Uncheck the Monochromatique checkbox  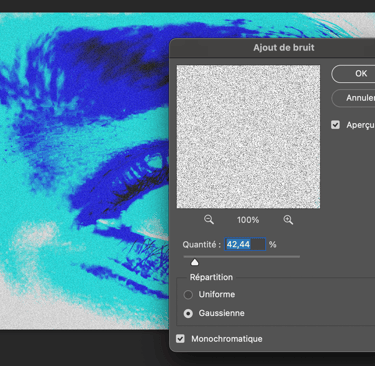[x=180, y=339]
